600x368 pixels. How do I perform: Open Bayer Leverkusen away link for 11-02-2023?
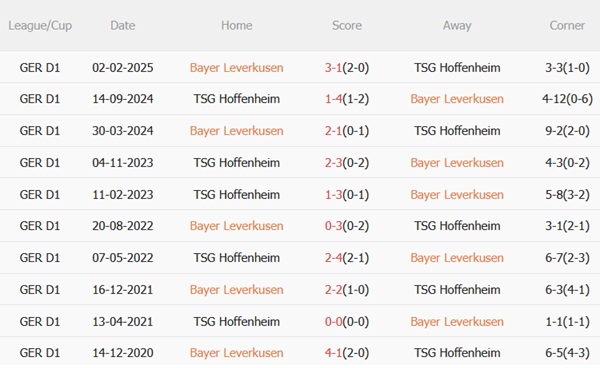[x=457, y=195]
